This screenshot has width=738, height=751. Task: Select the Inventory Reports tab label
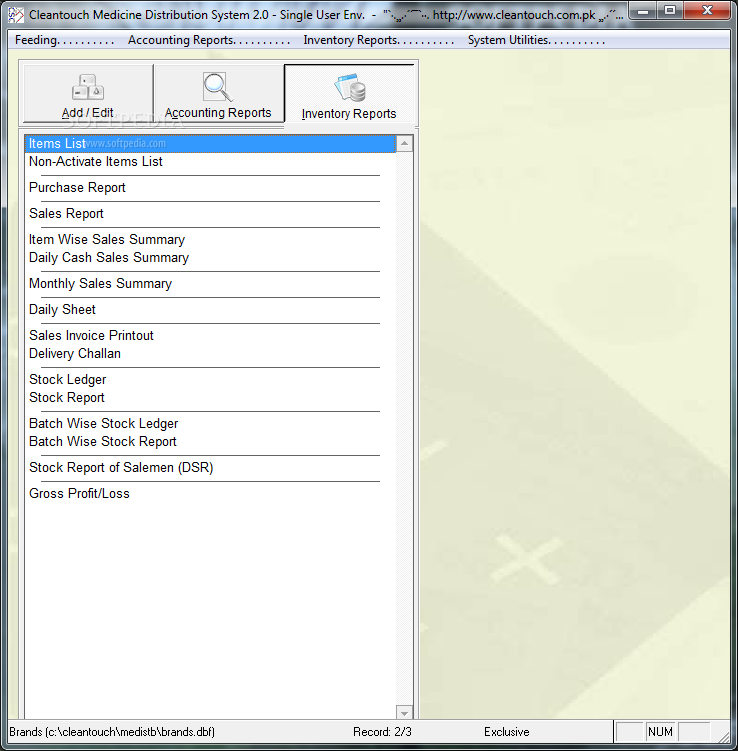click(349, 114)
